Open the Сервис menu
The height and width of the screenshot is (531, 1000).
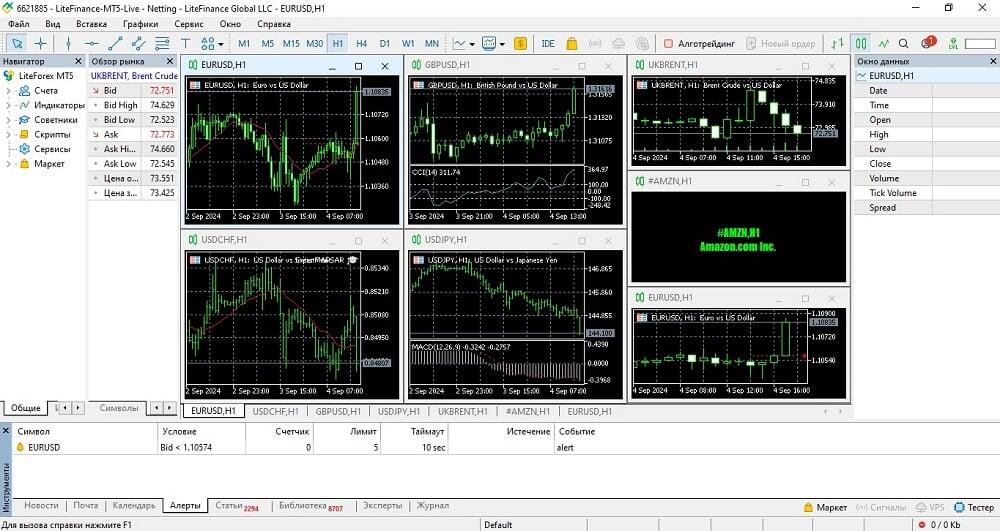[189, 24]
